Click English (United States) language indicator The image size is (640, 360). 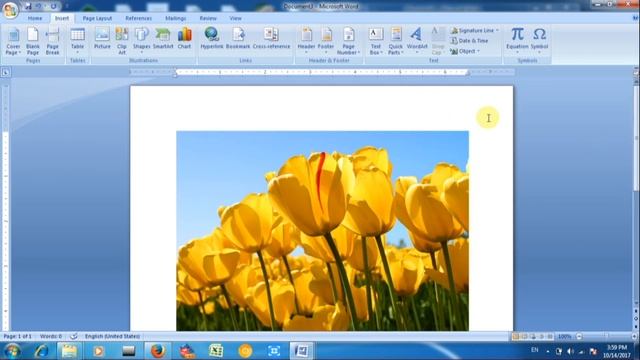coord(113,336)
